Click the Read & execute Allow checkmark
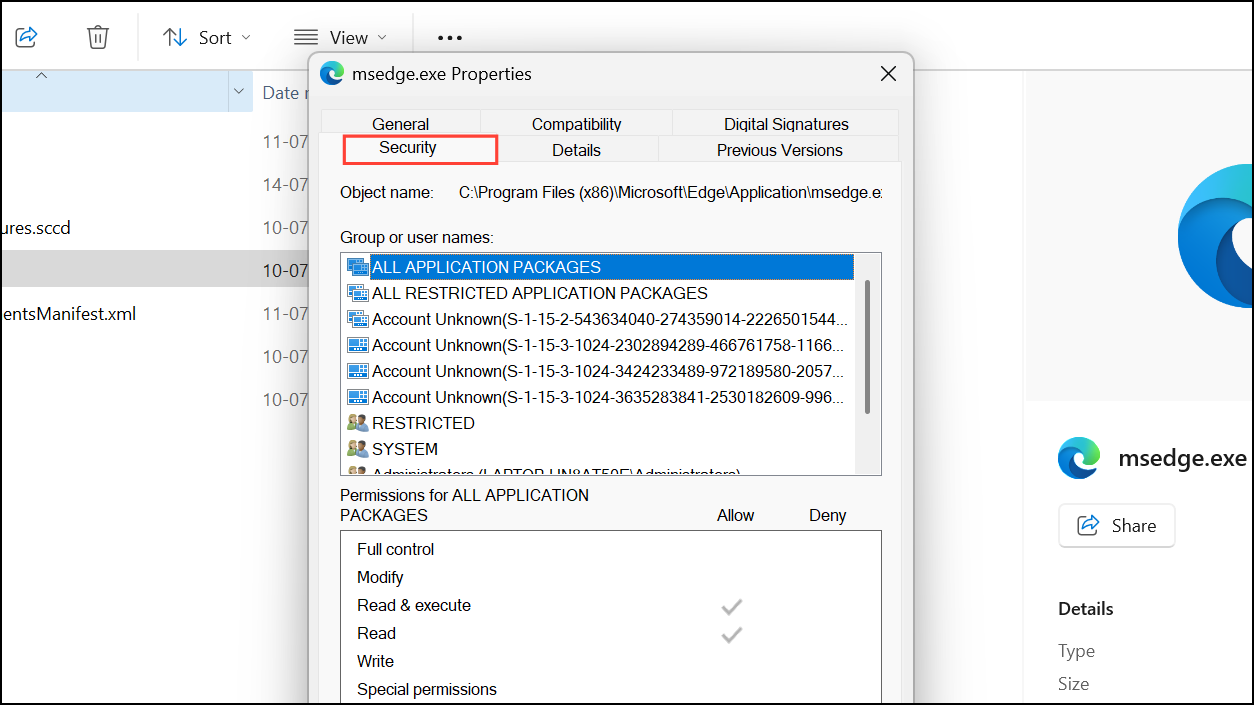The width and height of the screenshot is (1254, 705). click(x=732, y=607)
